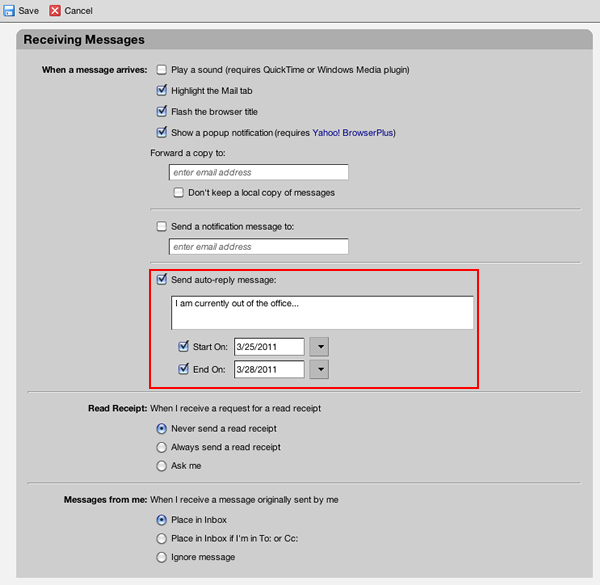Select Ignore message radio option

click(x=161, y=557)
